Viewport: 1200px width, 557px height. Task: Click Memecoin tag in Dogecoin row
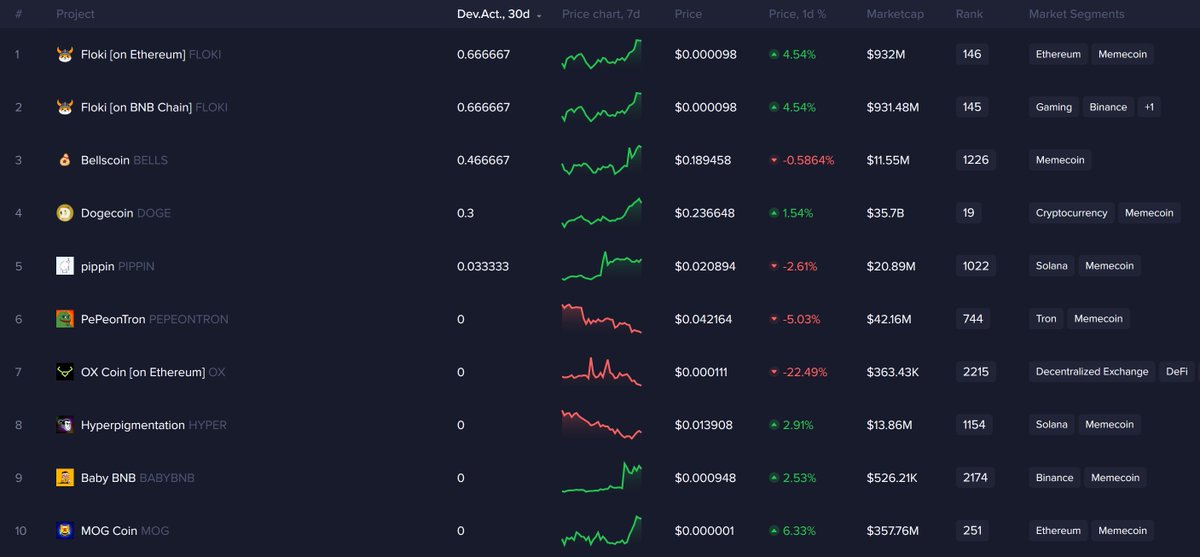click(x=1149, y=213)
